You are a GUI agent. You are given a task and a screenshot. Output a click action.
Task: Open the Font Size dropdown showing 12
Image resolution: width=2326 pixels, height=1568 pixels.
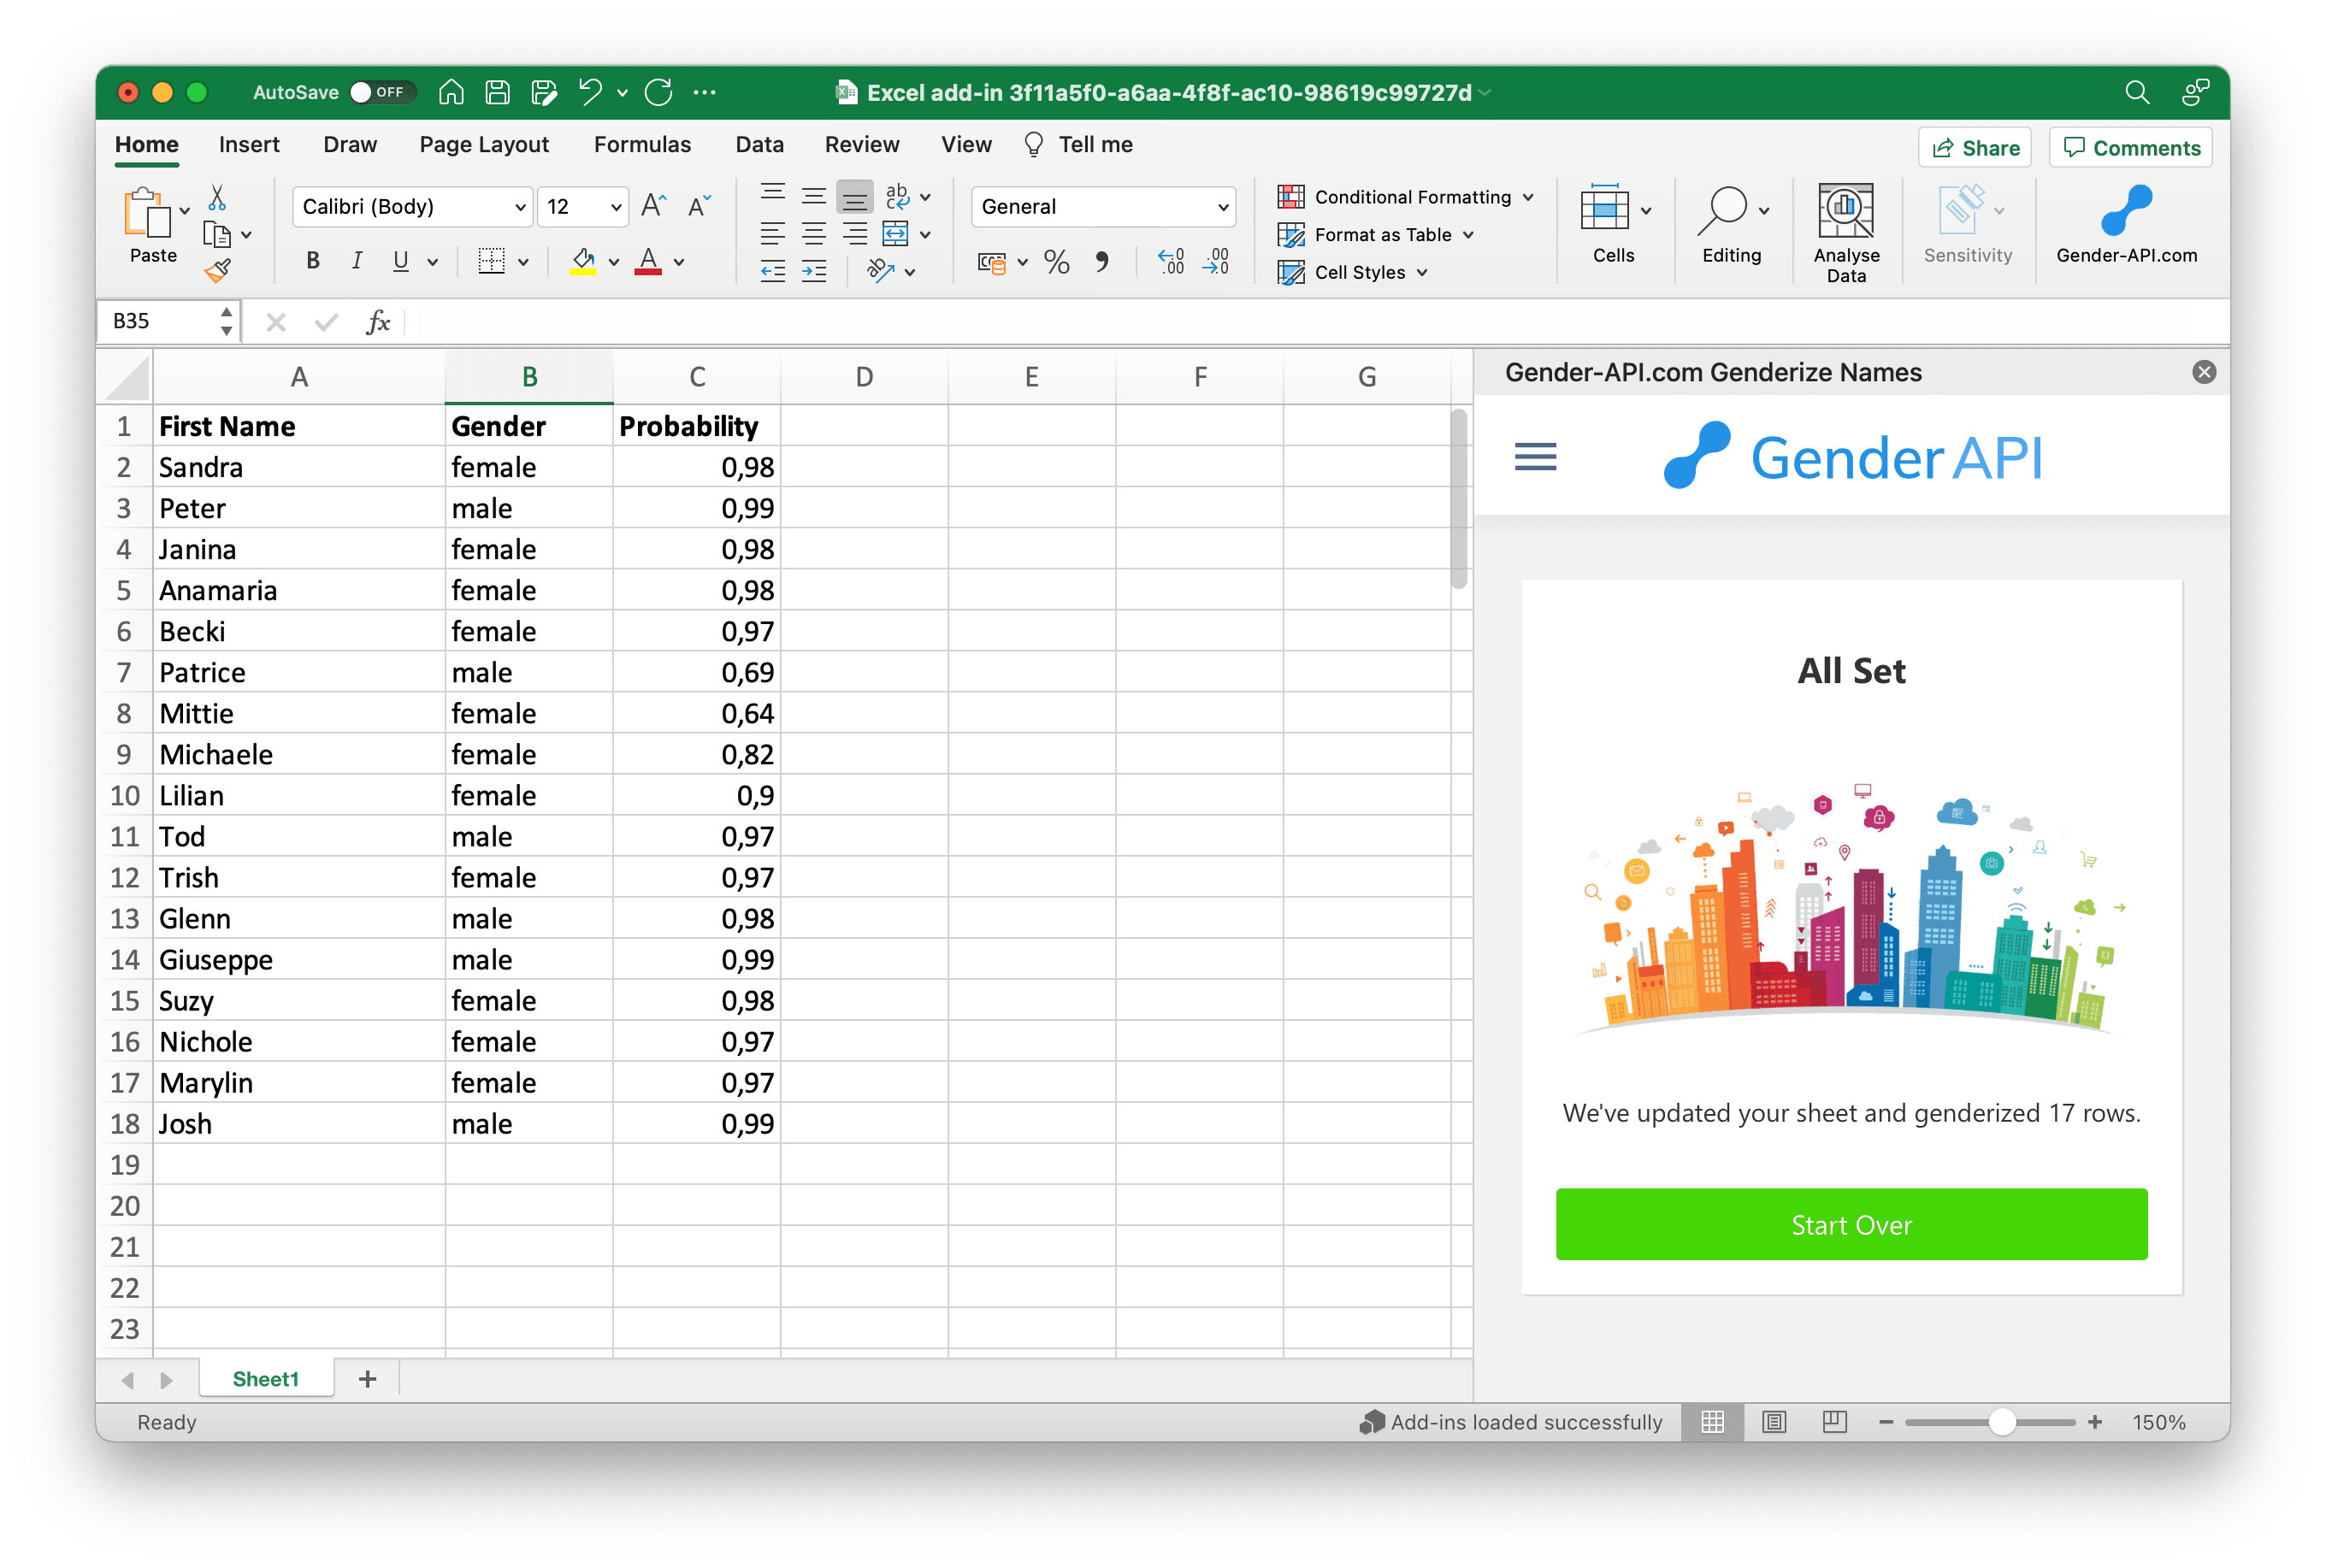[x=583, y=207]
